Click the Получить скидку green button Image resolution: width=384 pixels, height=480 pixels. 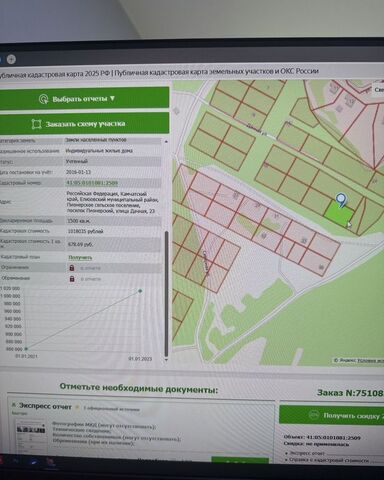point(332,415)
